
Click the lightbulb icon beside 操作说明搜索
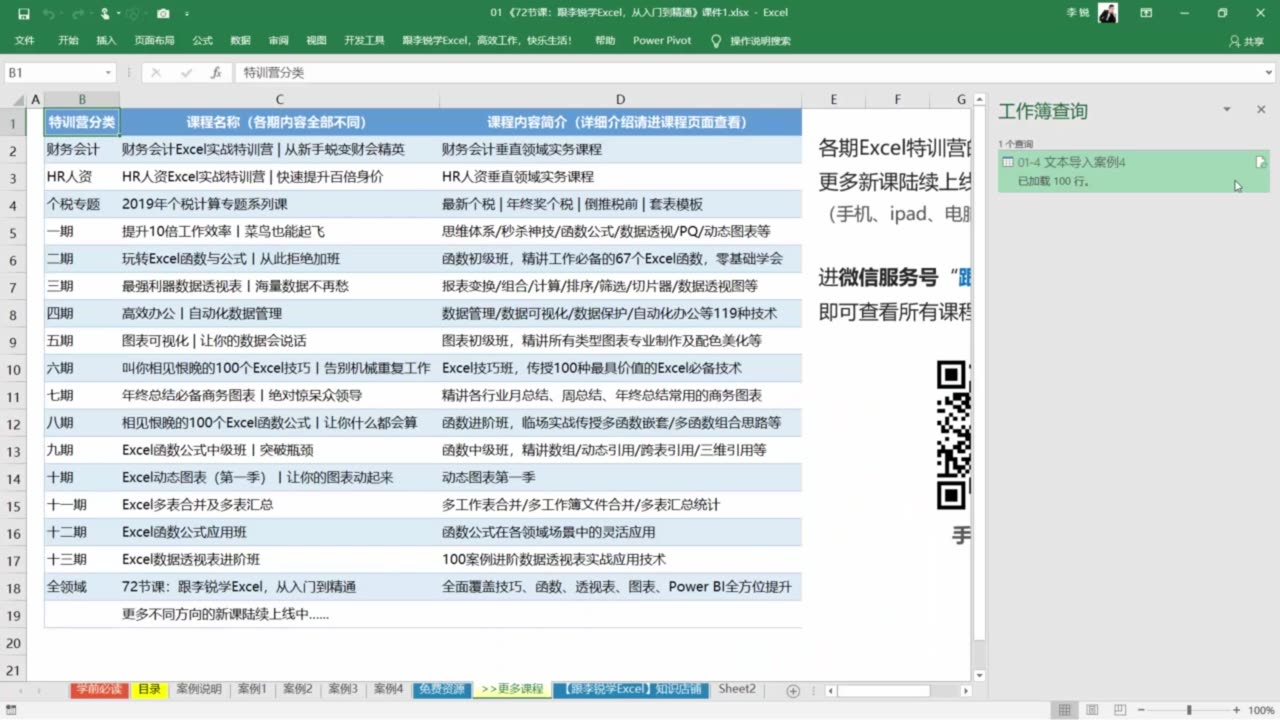click(x=715, y=41)
